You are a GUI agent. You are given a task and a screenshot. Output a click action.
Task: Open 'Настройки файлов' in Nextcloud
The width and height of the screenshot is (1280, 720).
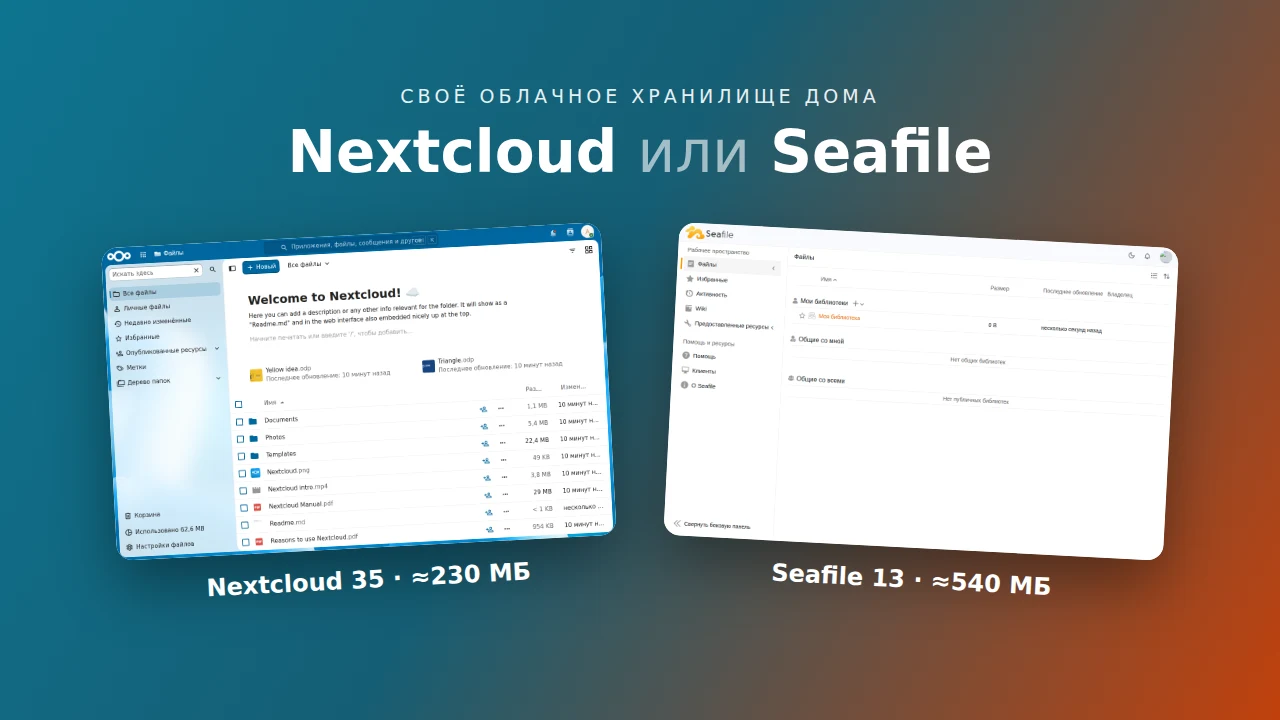click(160, 545)
